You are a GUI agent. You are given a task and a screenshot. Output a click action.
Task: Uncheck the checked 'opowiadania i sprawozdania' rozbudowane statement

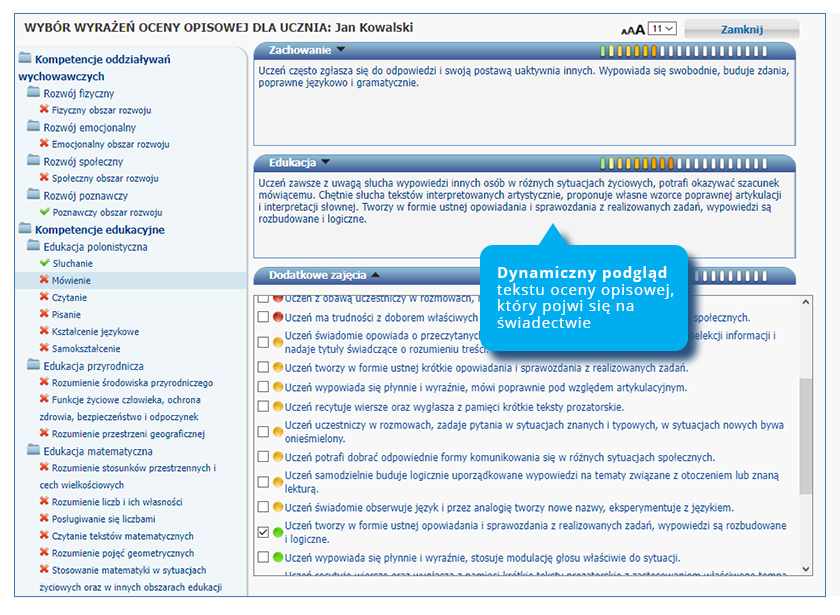click(264, 532)
